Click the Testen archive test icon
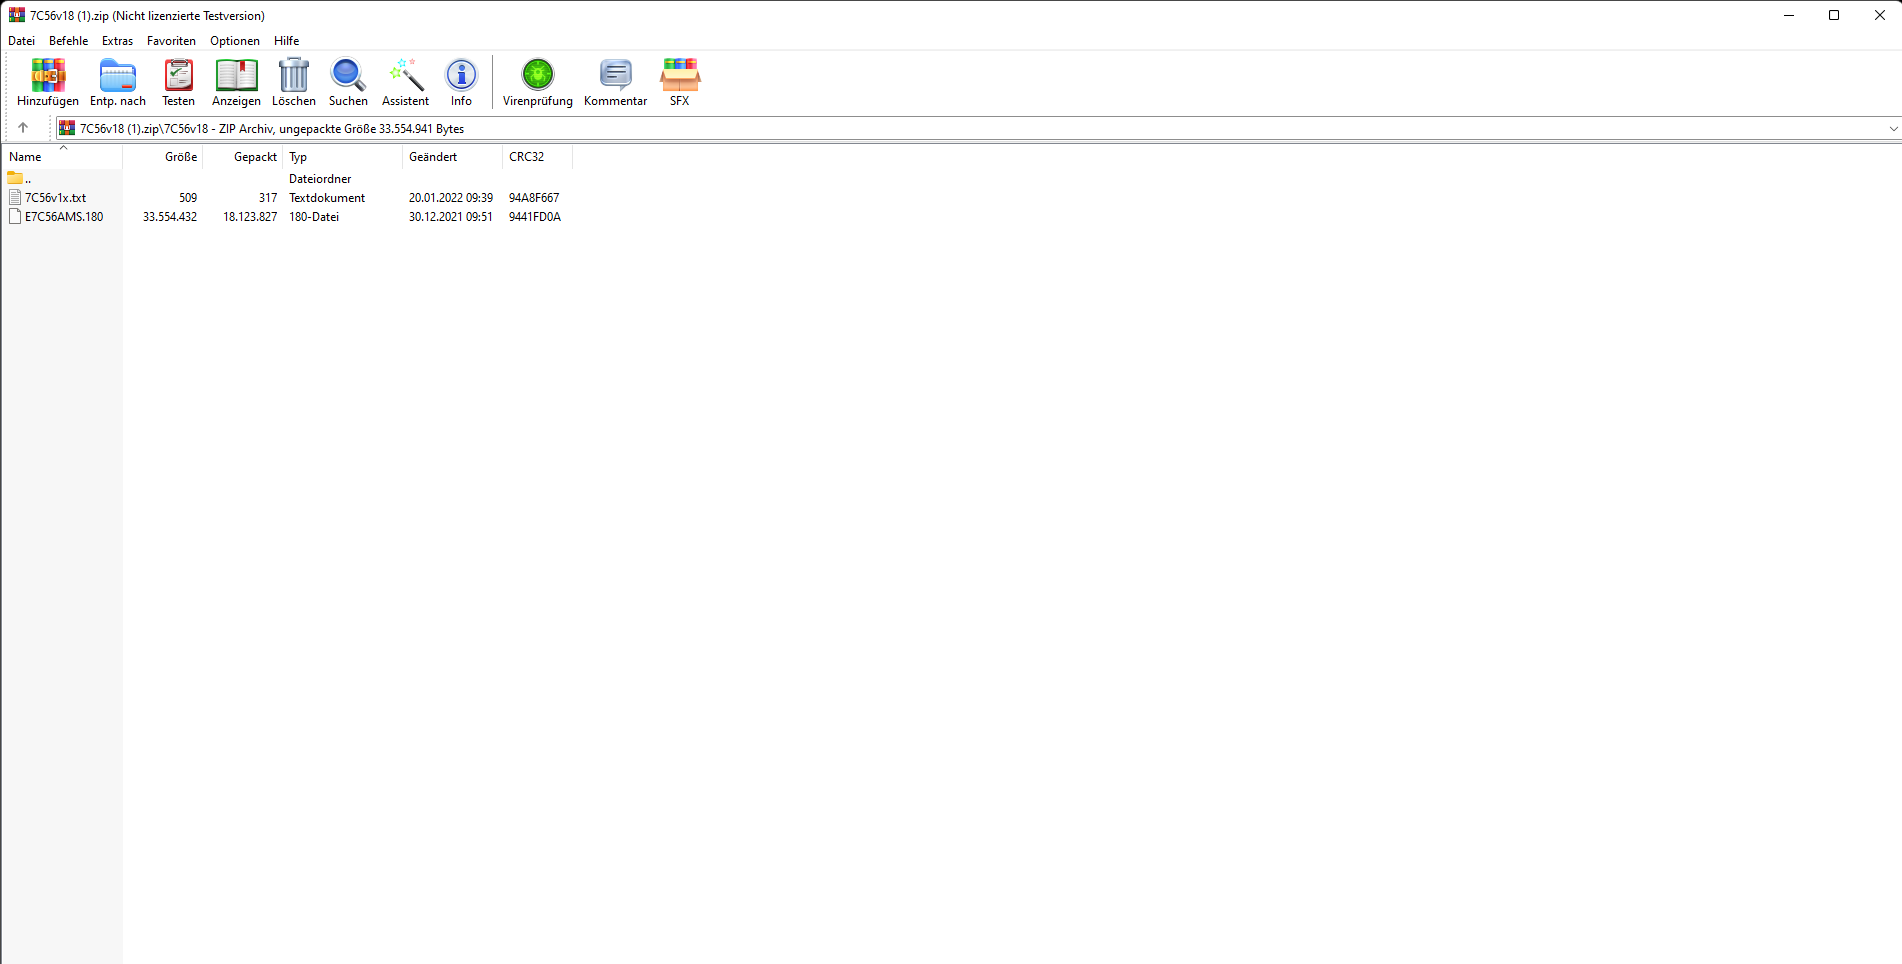The height and width of the screenshot is (964, 1902). 178,82
